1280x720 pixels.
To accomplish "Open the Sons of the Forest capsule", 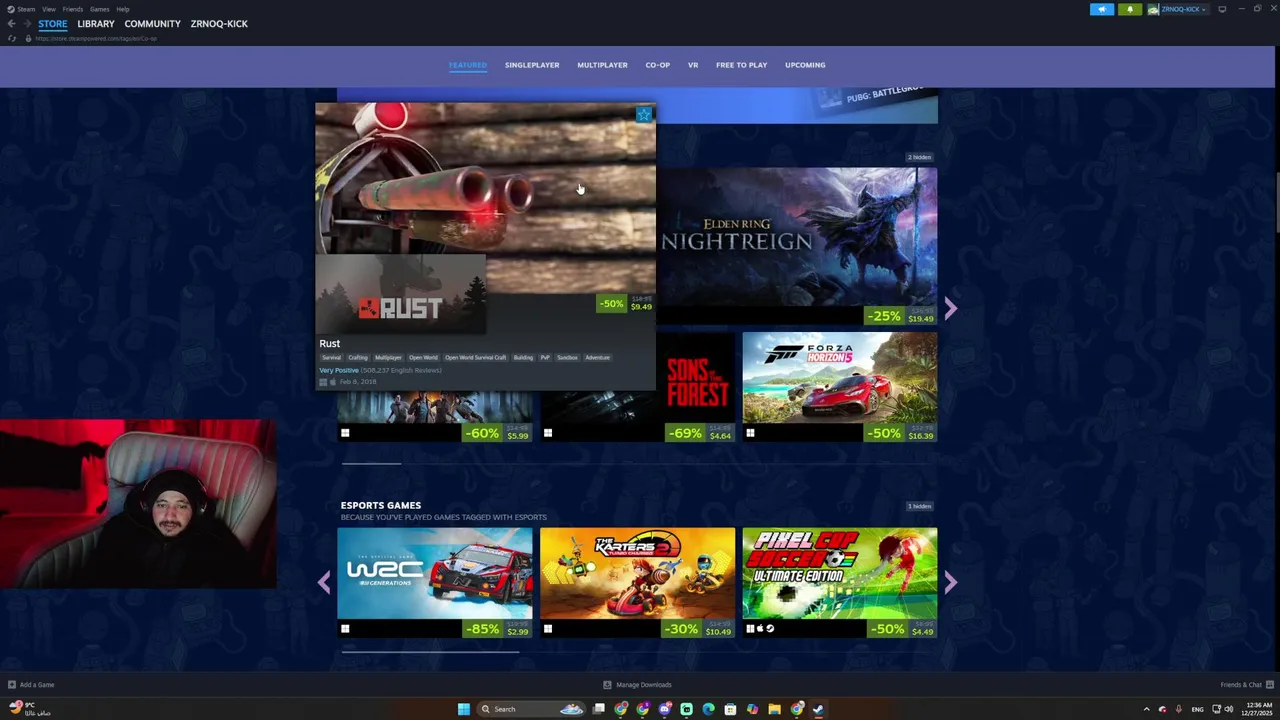I will [x=696, y=387].
